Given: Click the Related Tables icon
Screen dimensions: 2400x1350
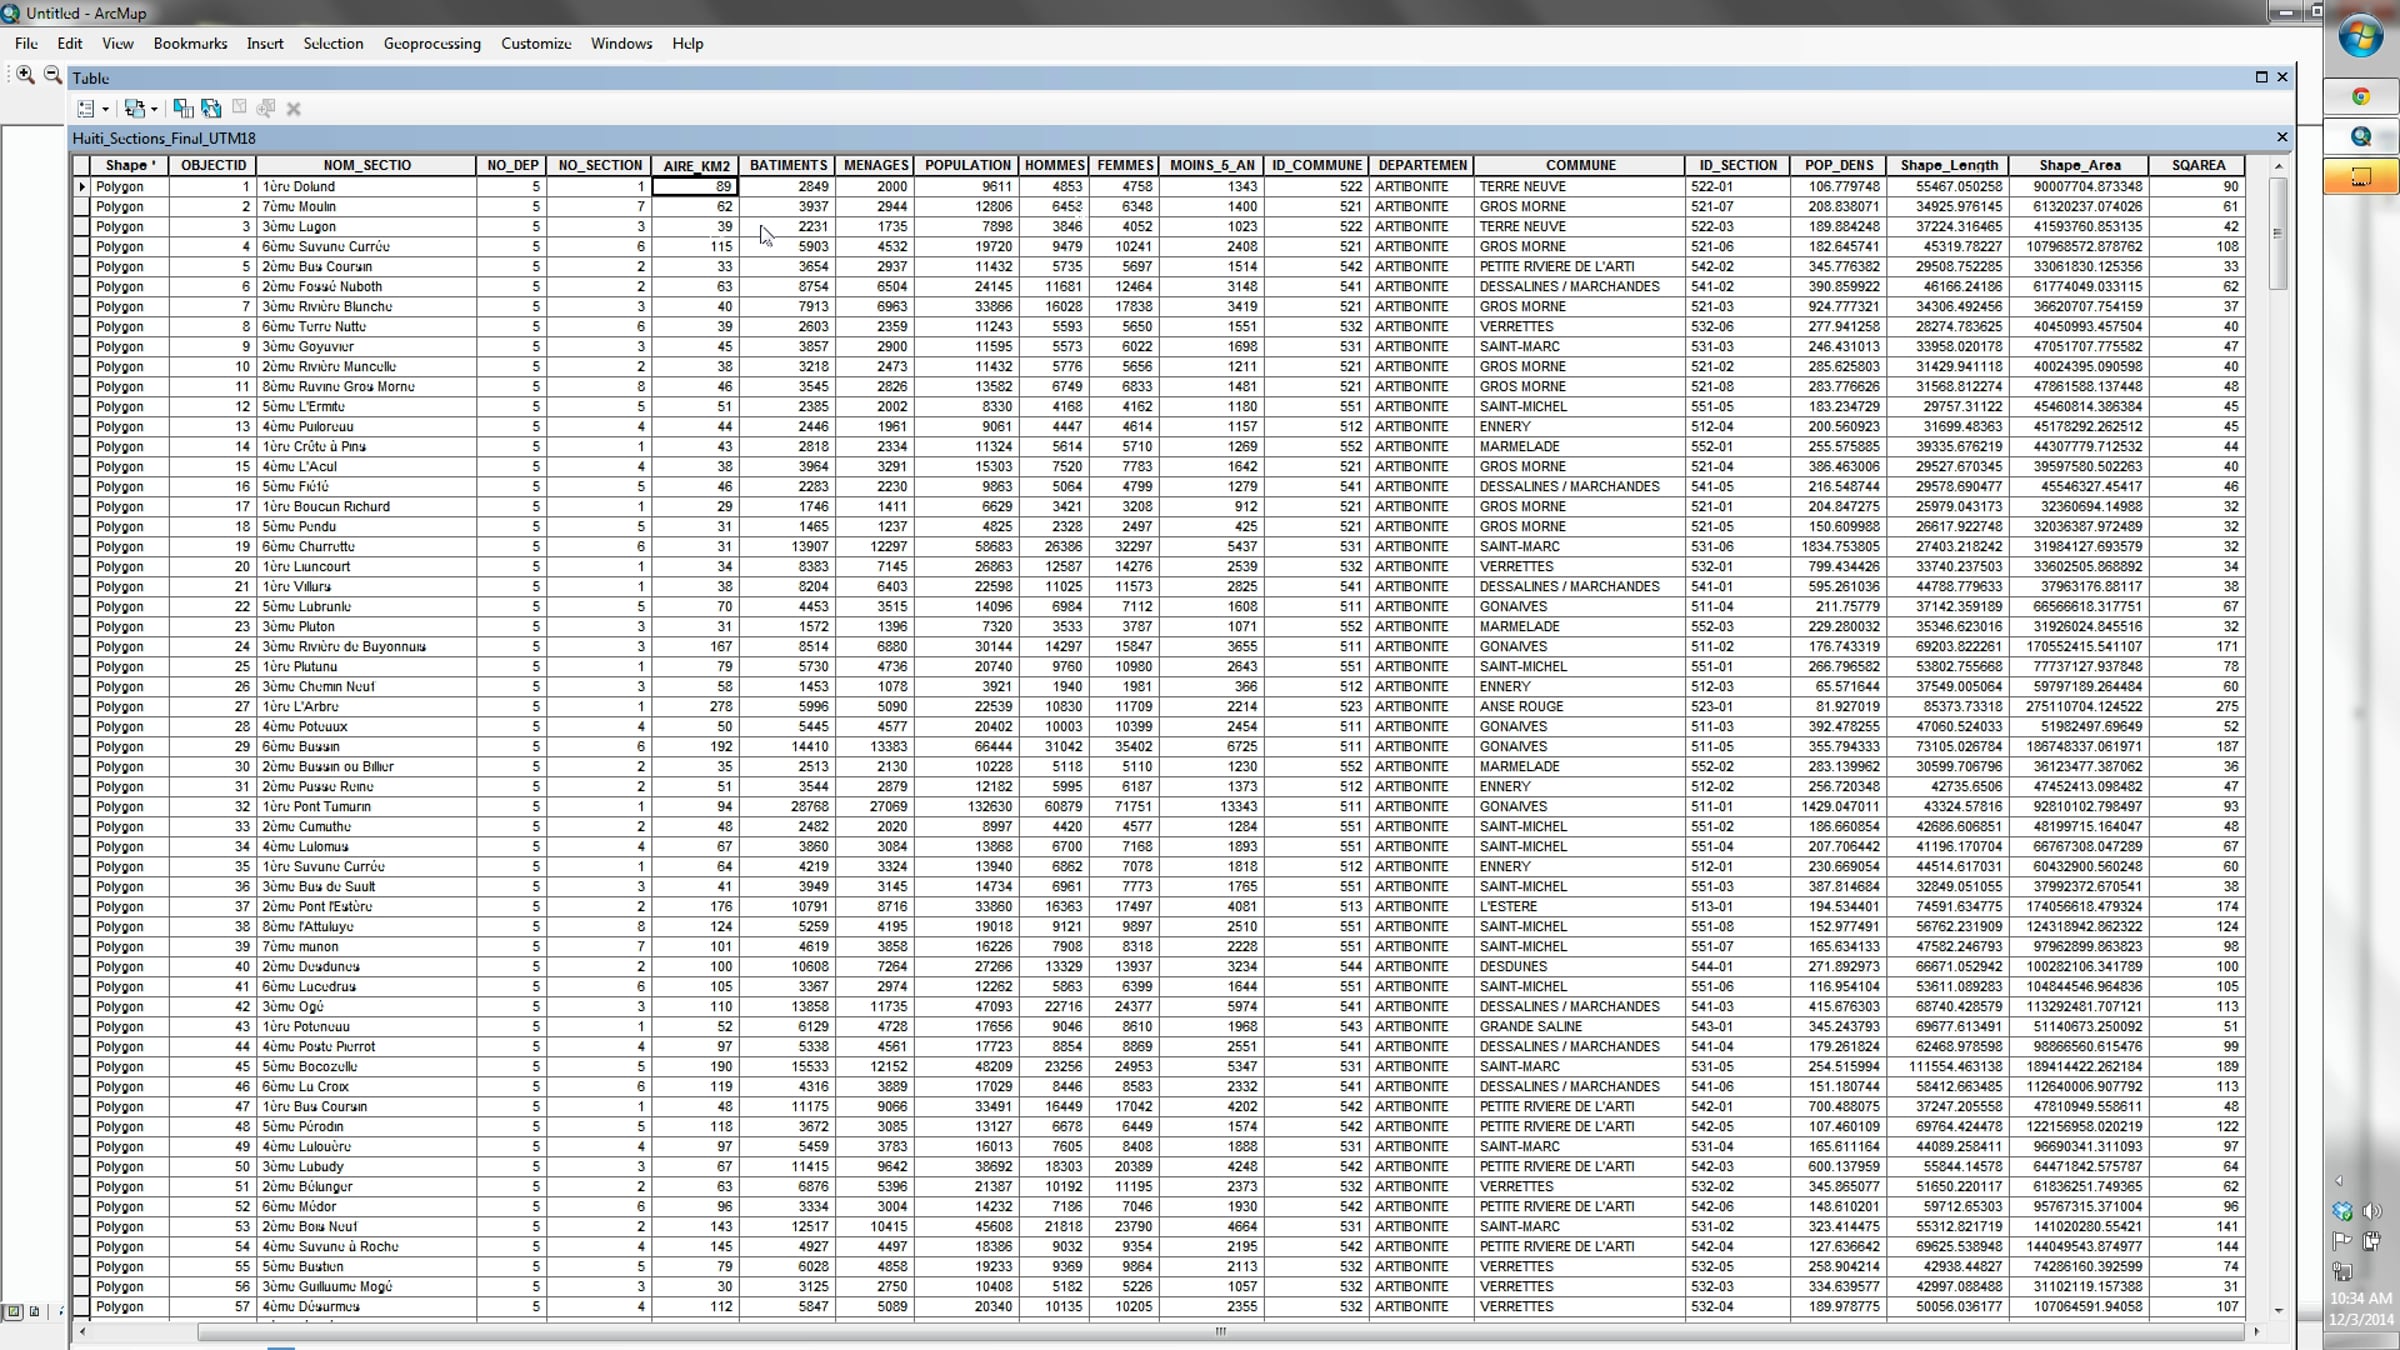Looking at the screenshot, I should [134, 108].
